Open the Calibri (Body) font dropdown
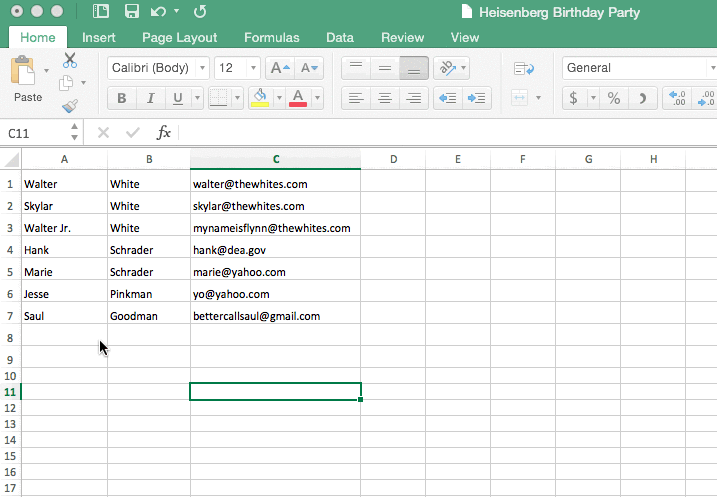 [158, 68]
